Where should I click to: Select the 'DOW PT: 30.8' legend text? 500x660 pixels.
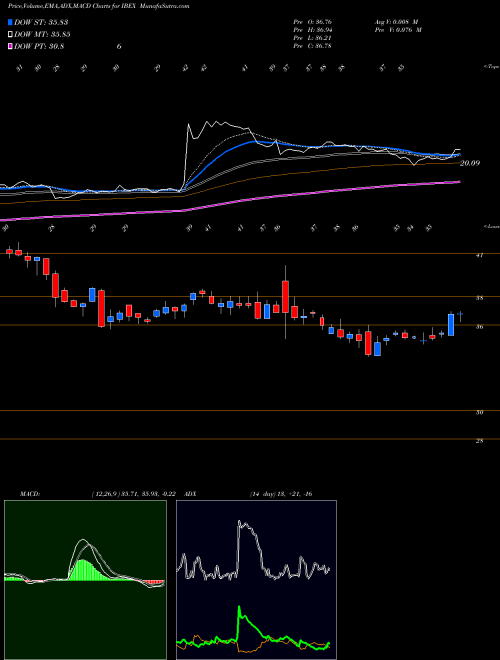pyautogui.click(x=39, y=46)
